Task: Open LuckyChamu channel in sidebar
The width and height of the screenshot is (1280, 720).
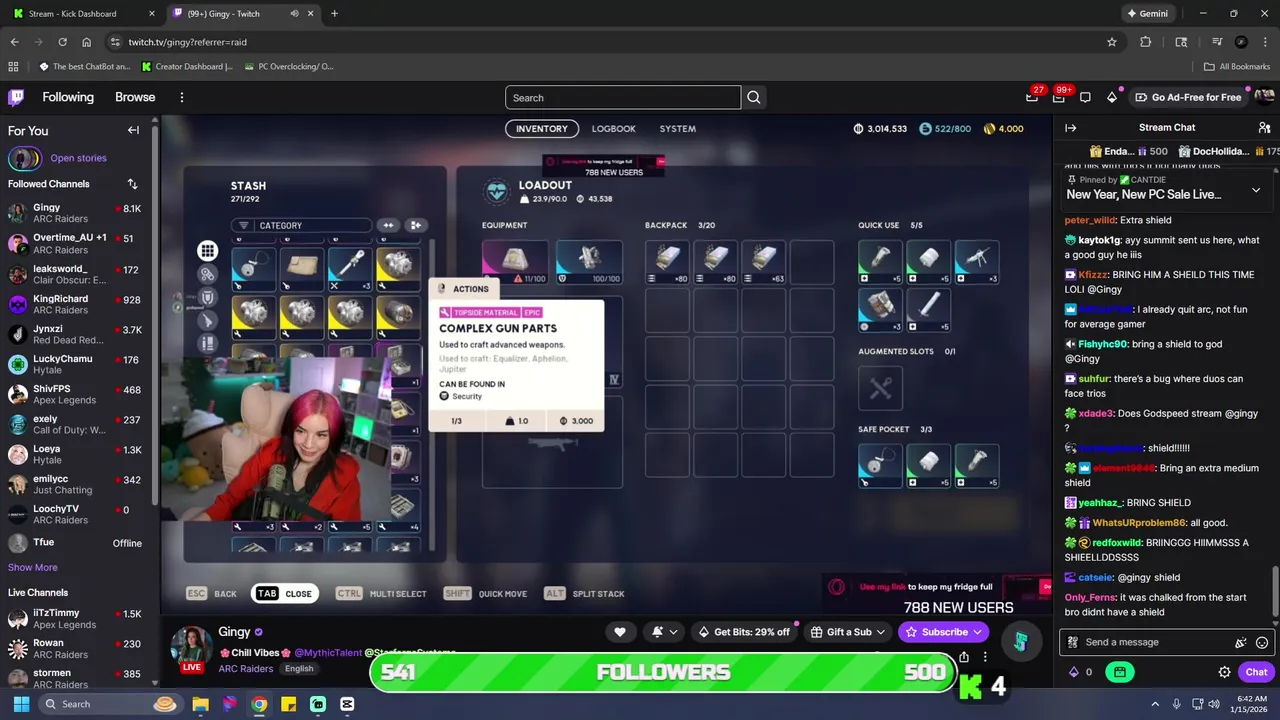Action: click(x=76, y=364)
